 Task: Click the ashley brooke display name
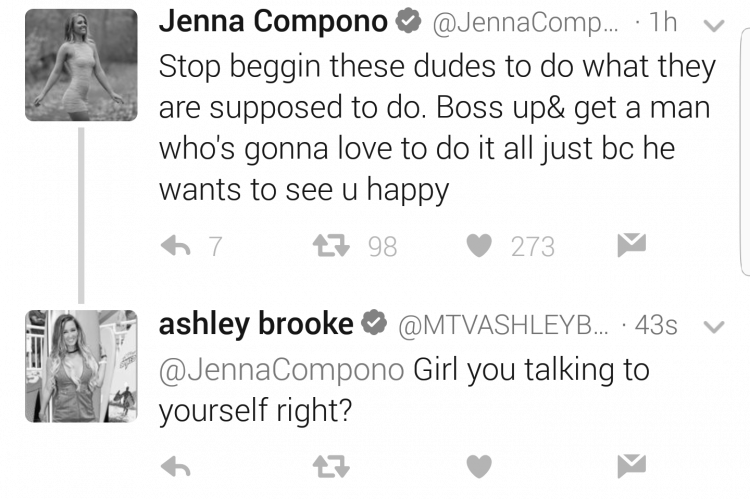(256, 324)
